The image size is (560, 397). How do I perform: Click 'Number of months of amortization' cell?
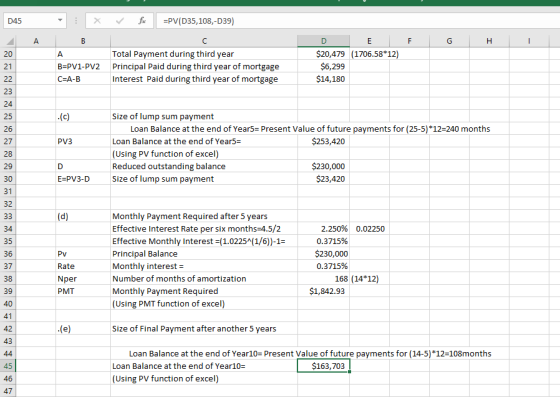point(204,279)
